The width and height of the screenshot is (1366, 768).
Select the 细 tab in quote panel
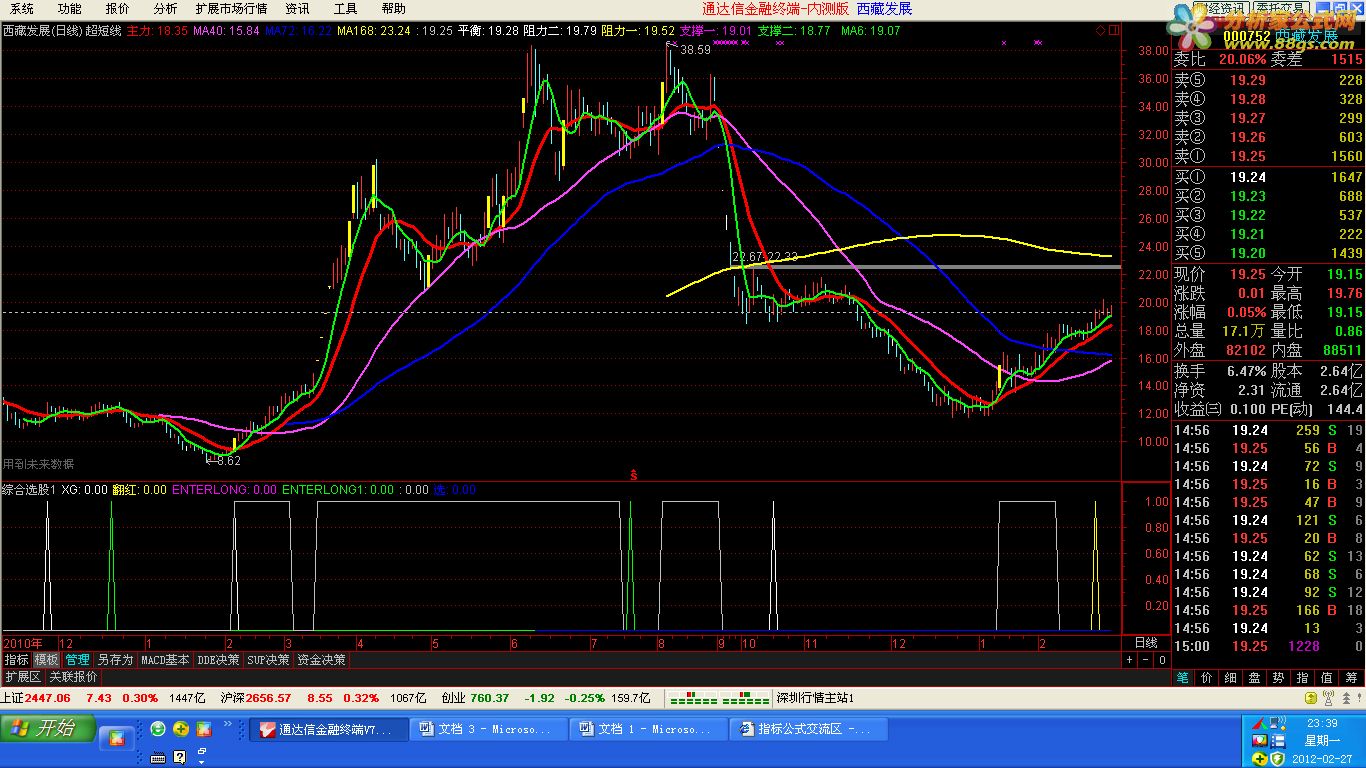(x=1230, y=678)
